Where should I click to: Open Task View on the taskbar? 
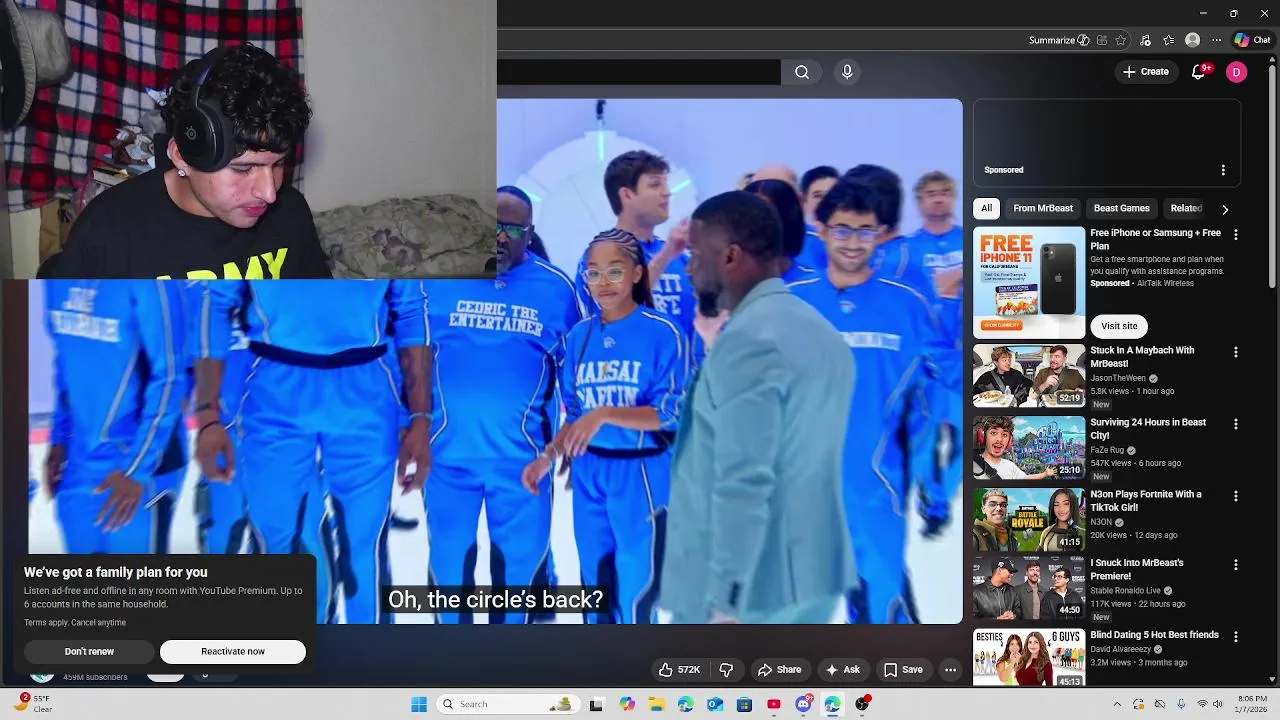tap(596, 704)
